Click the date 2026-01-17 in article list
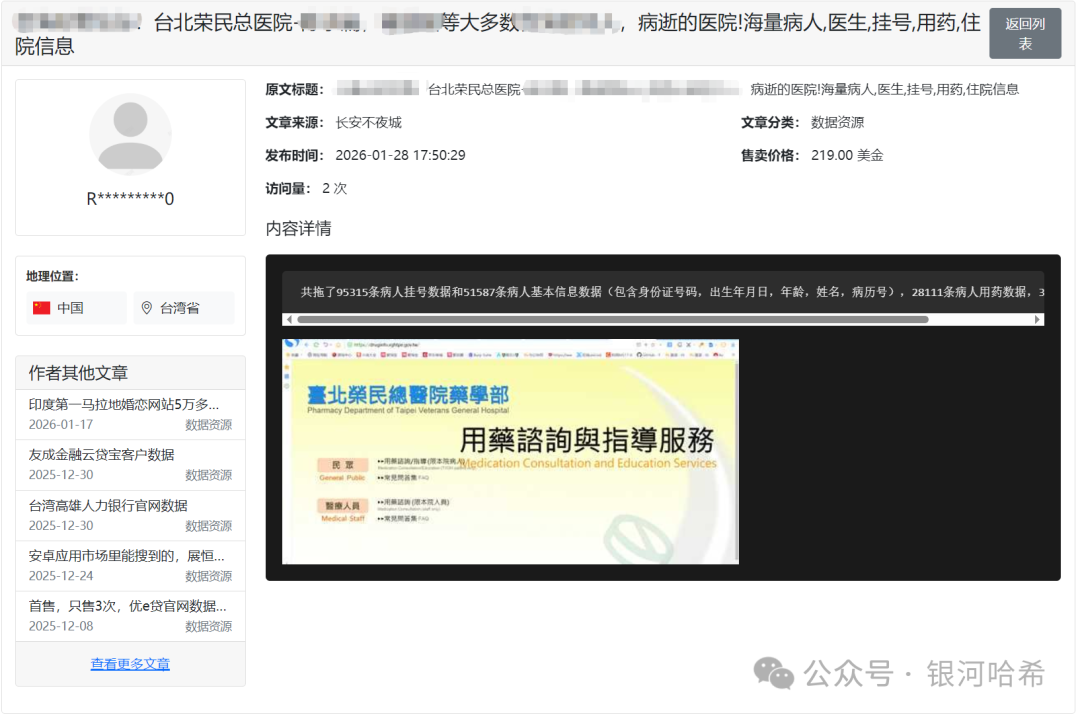The height and width of the screenshot is (717, 1080). click(x=61, y=425)
